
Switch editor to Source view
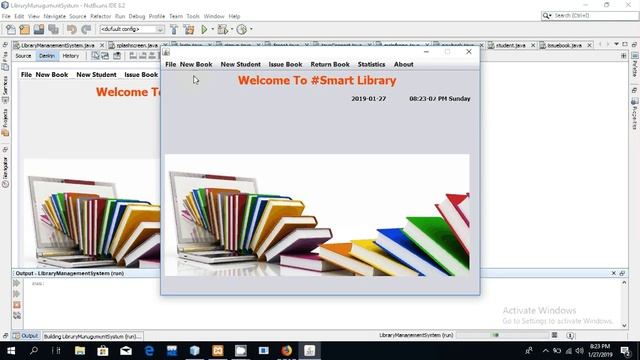[x=23, y=56]
